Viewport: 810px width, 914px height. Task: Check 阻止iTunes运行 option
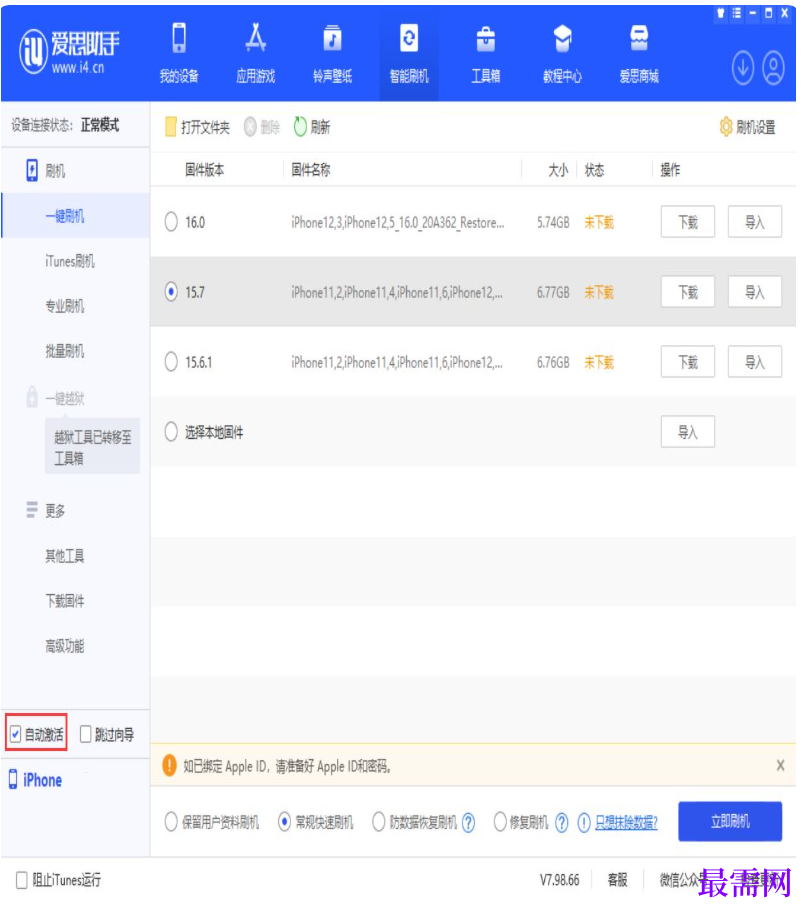[x=22, y=880]
